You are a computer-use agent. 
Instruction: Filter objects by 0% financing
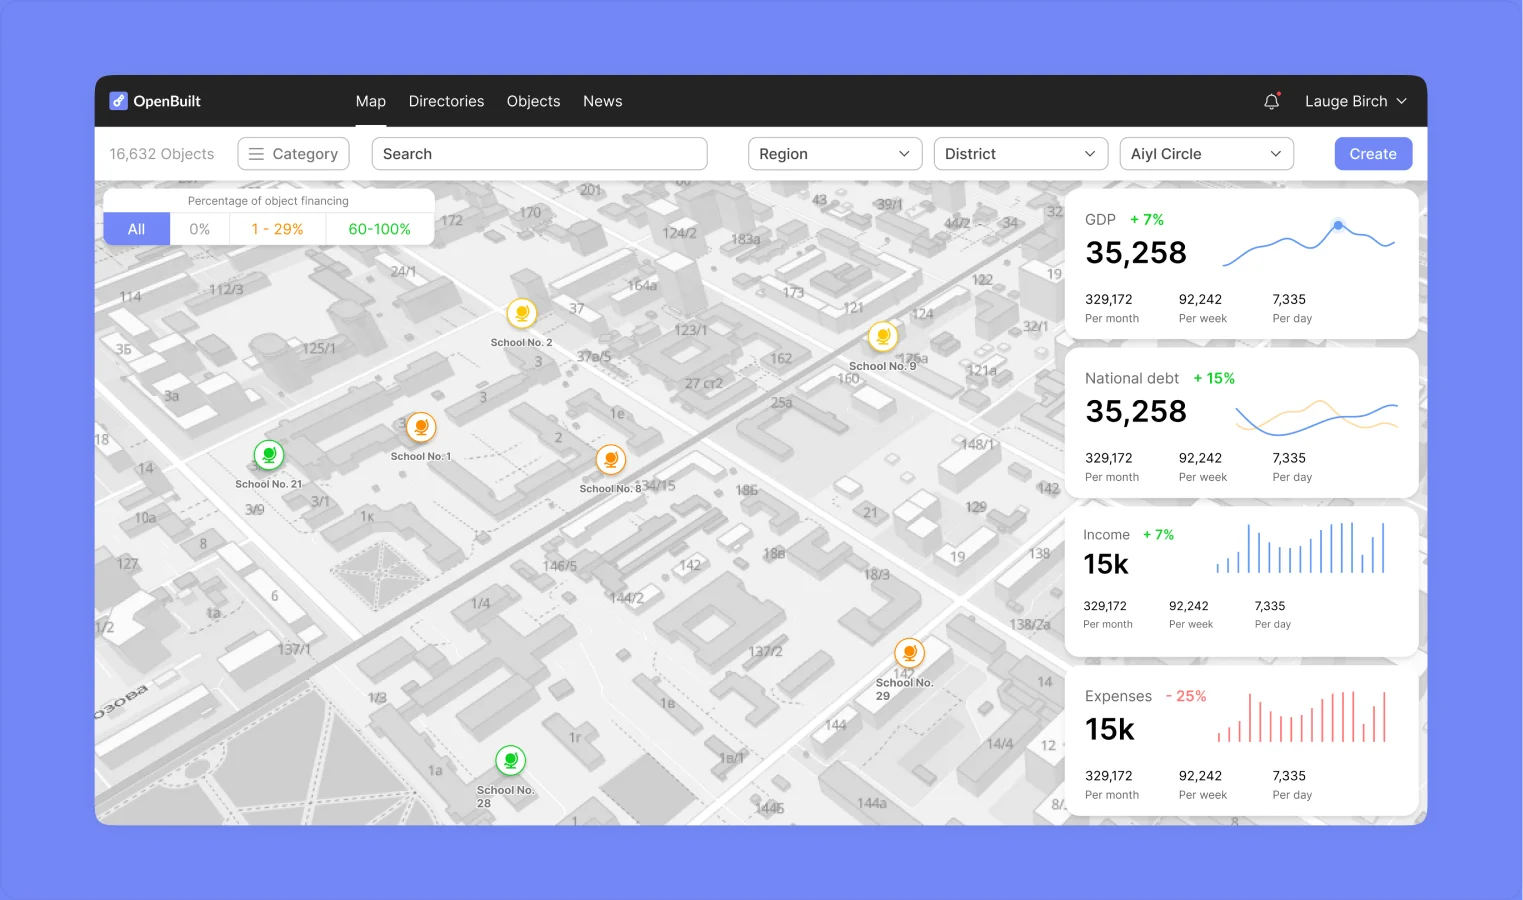pos(200,229)
